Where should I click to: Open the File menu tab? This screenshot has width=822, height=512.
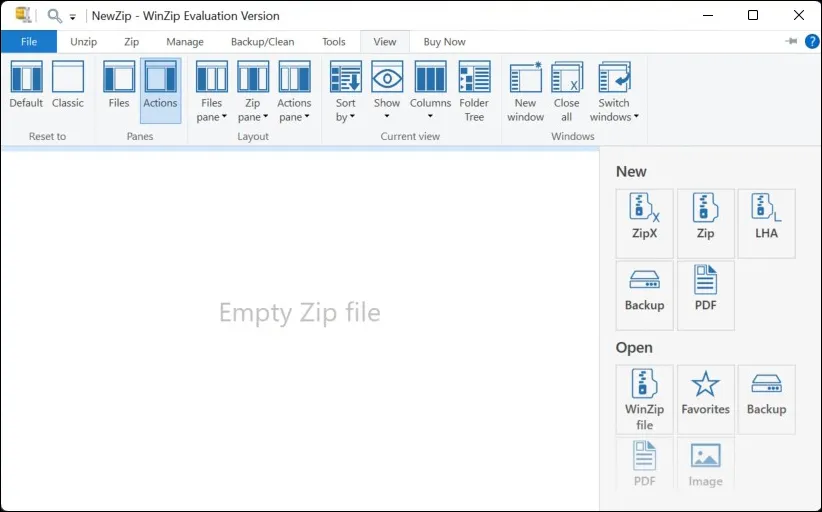[x=29, y=41]
